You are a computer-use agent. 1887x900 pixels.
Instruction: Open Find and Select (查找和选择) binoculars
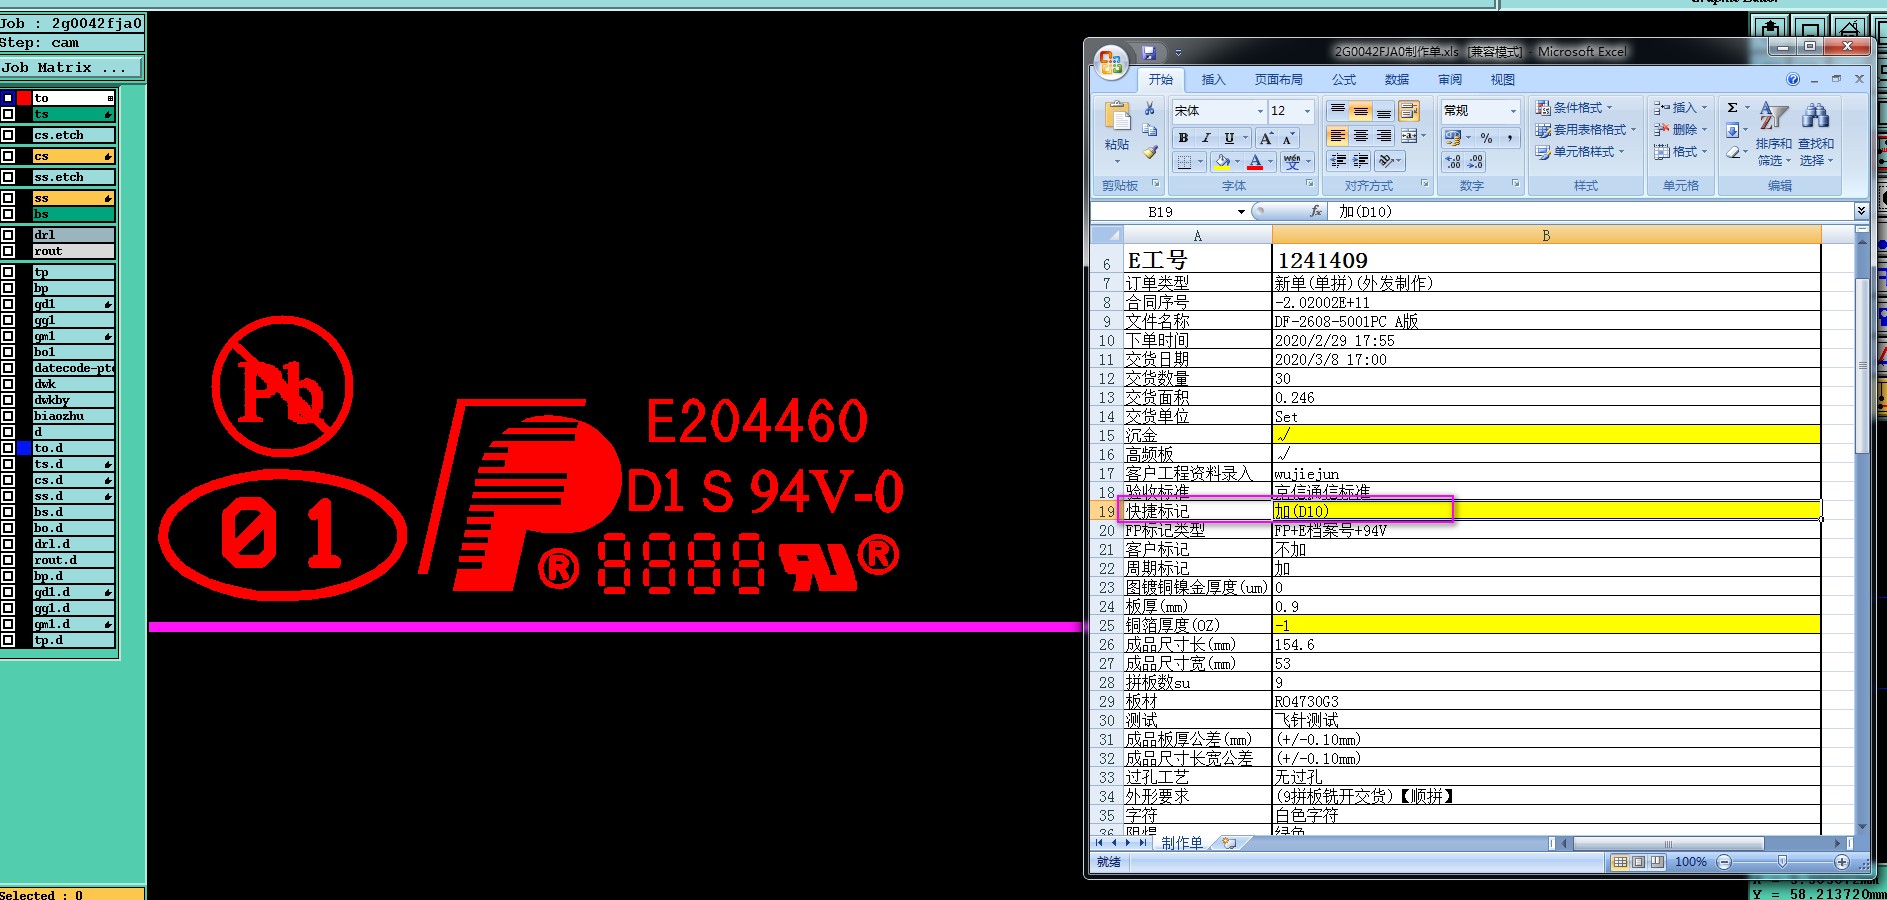click(1816, 134)
